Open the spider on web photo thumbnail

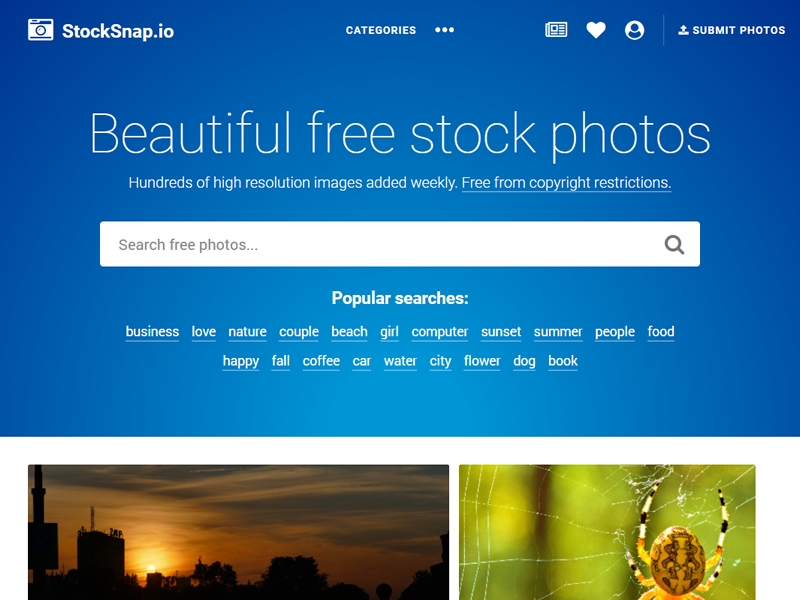(607, 532)
